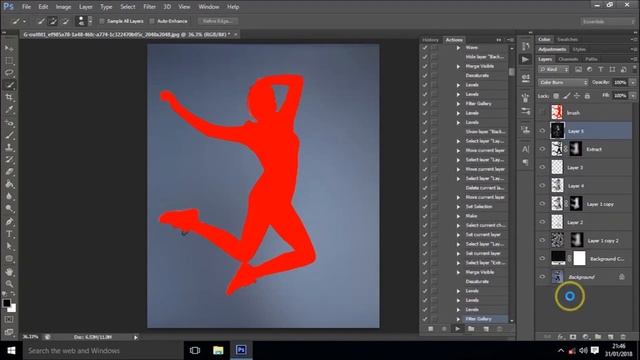
Task: Select the Rectangular Marquee tool
Action: pos(9,61)
